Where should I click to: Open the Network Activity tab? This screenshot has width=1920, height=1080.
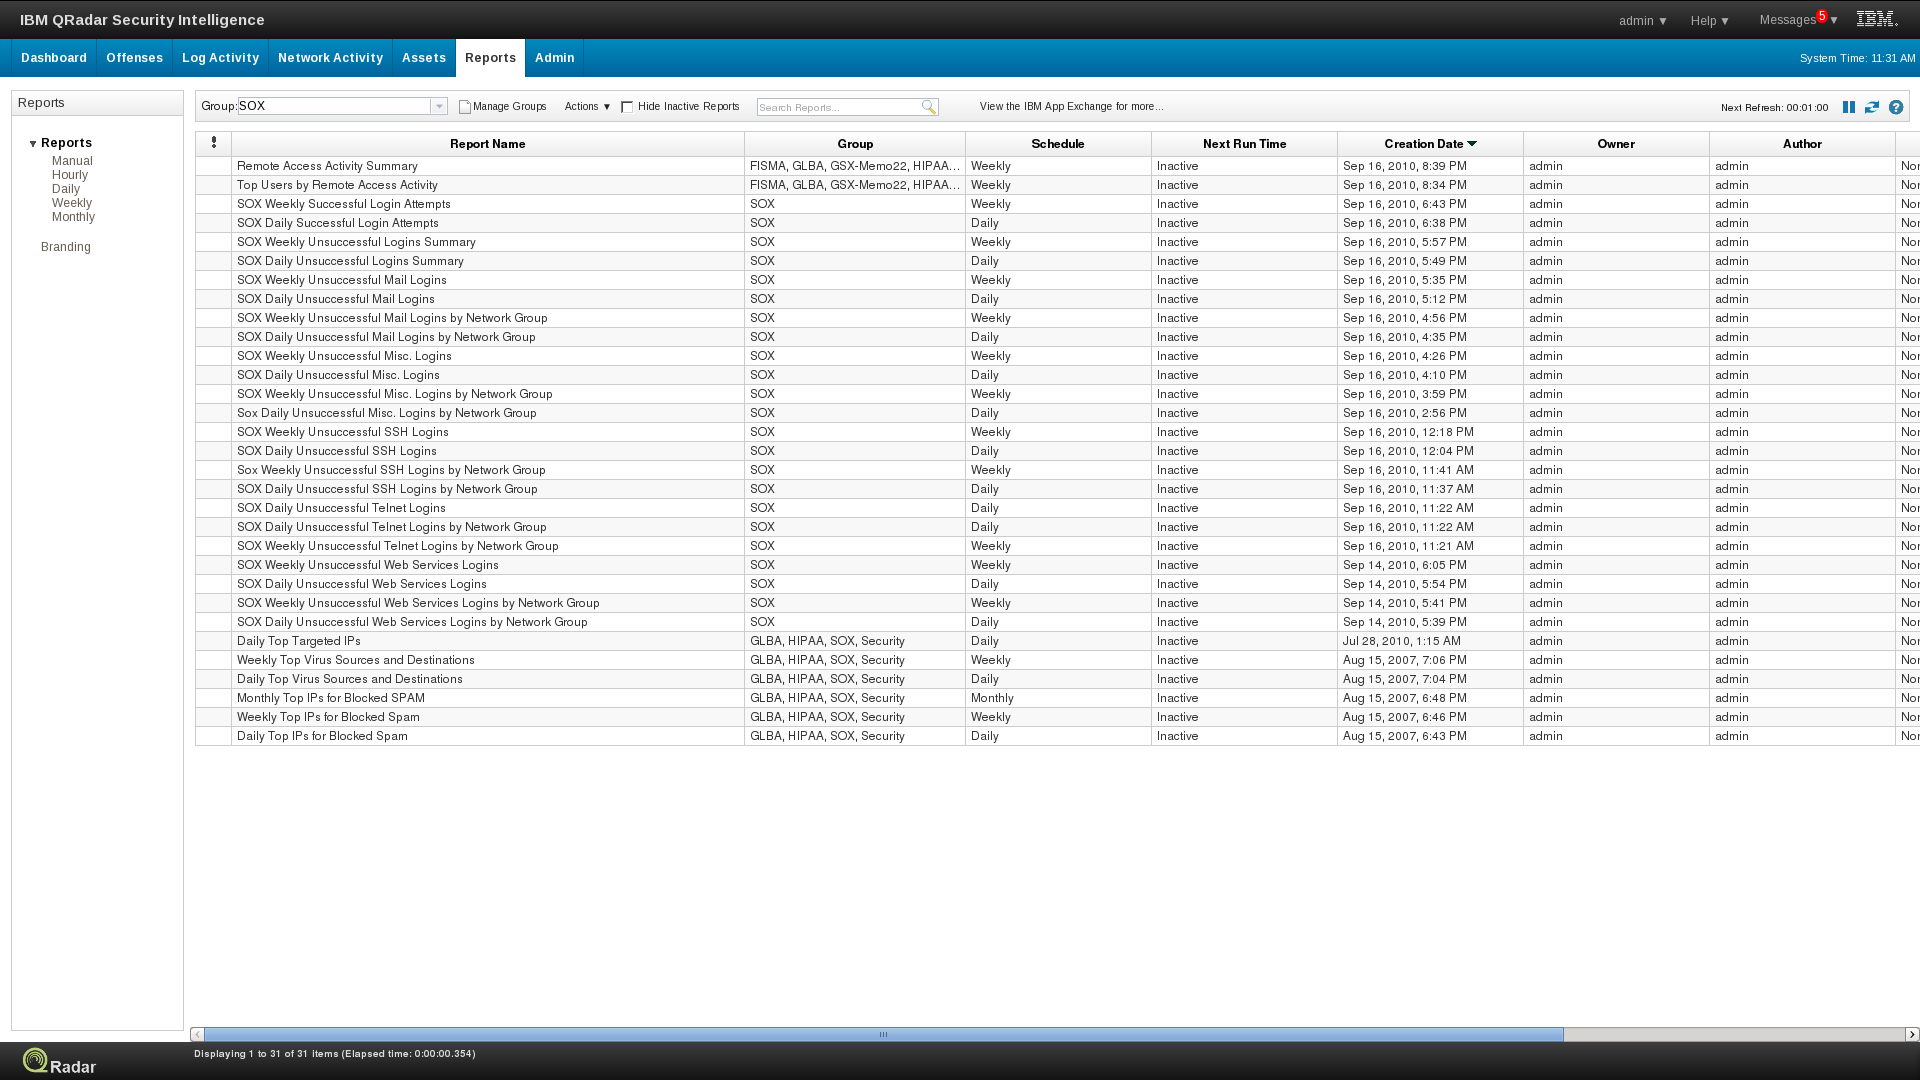click(x=330, y=58)
